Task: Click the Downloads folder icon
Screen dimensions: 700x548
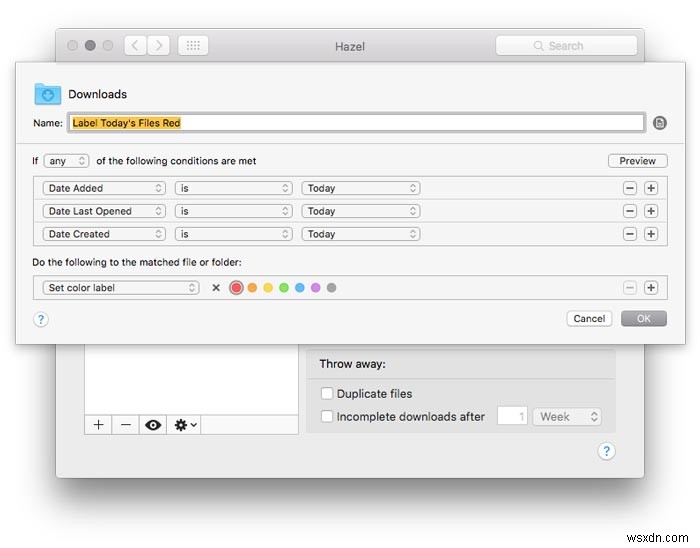Action: click(47, 94)
